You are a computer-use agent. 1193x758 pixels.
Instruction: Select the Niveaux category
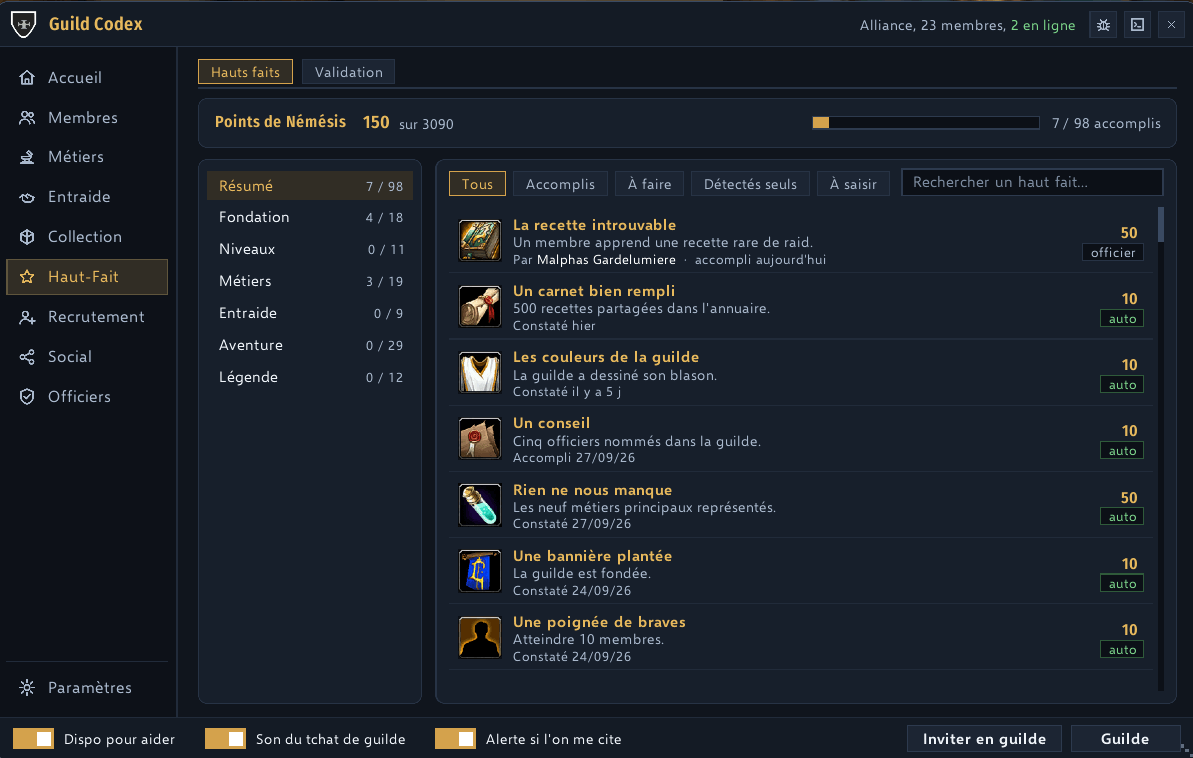coord(310,250)
